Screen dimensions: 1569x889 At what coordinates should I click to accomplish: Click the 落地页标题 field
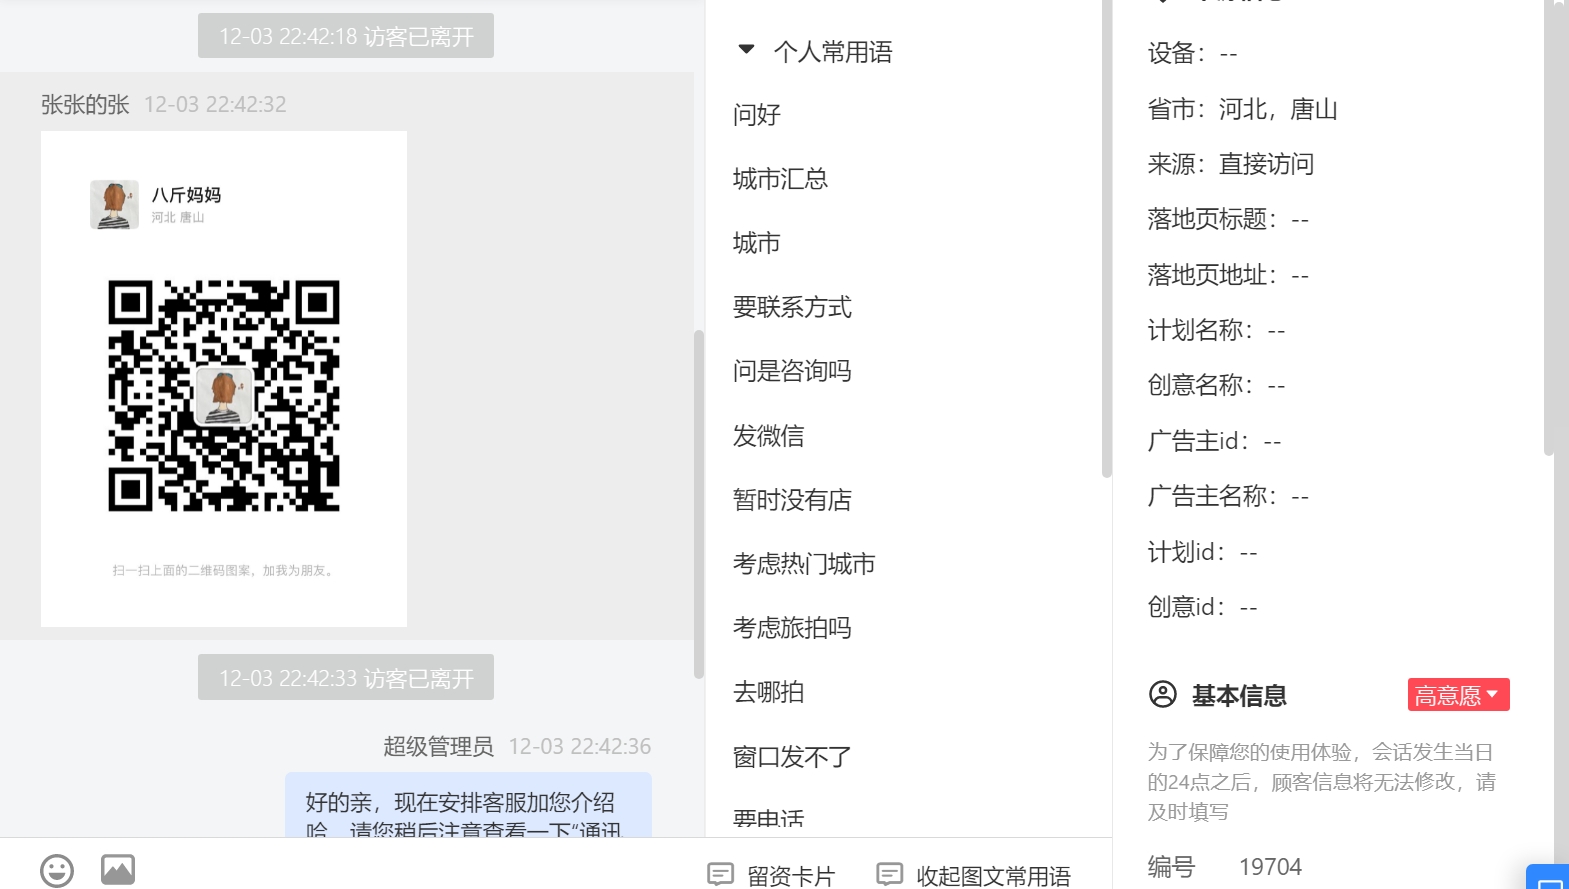click(x=1228, y=219)
